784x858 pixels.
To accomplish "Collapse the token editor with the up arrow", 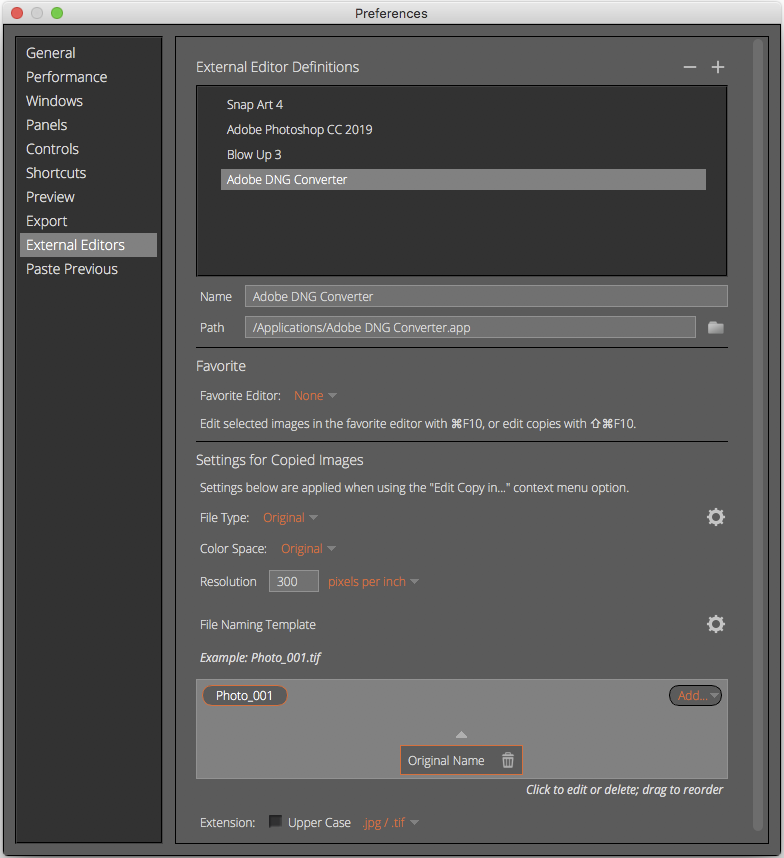I will pyautogui.click(x=461, y=735).
